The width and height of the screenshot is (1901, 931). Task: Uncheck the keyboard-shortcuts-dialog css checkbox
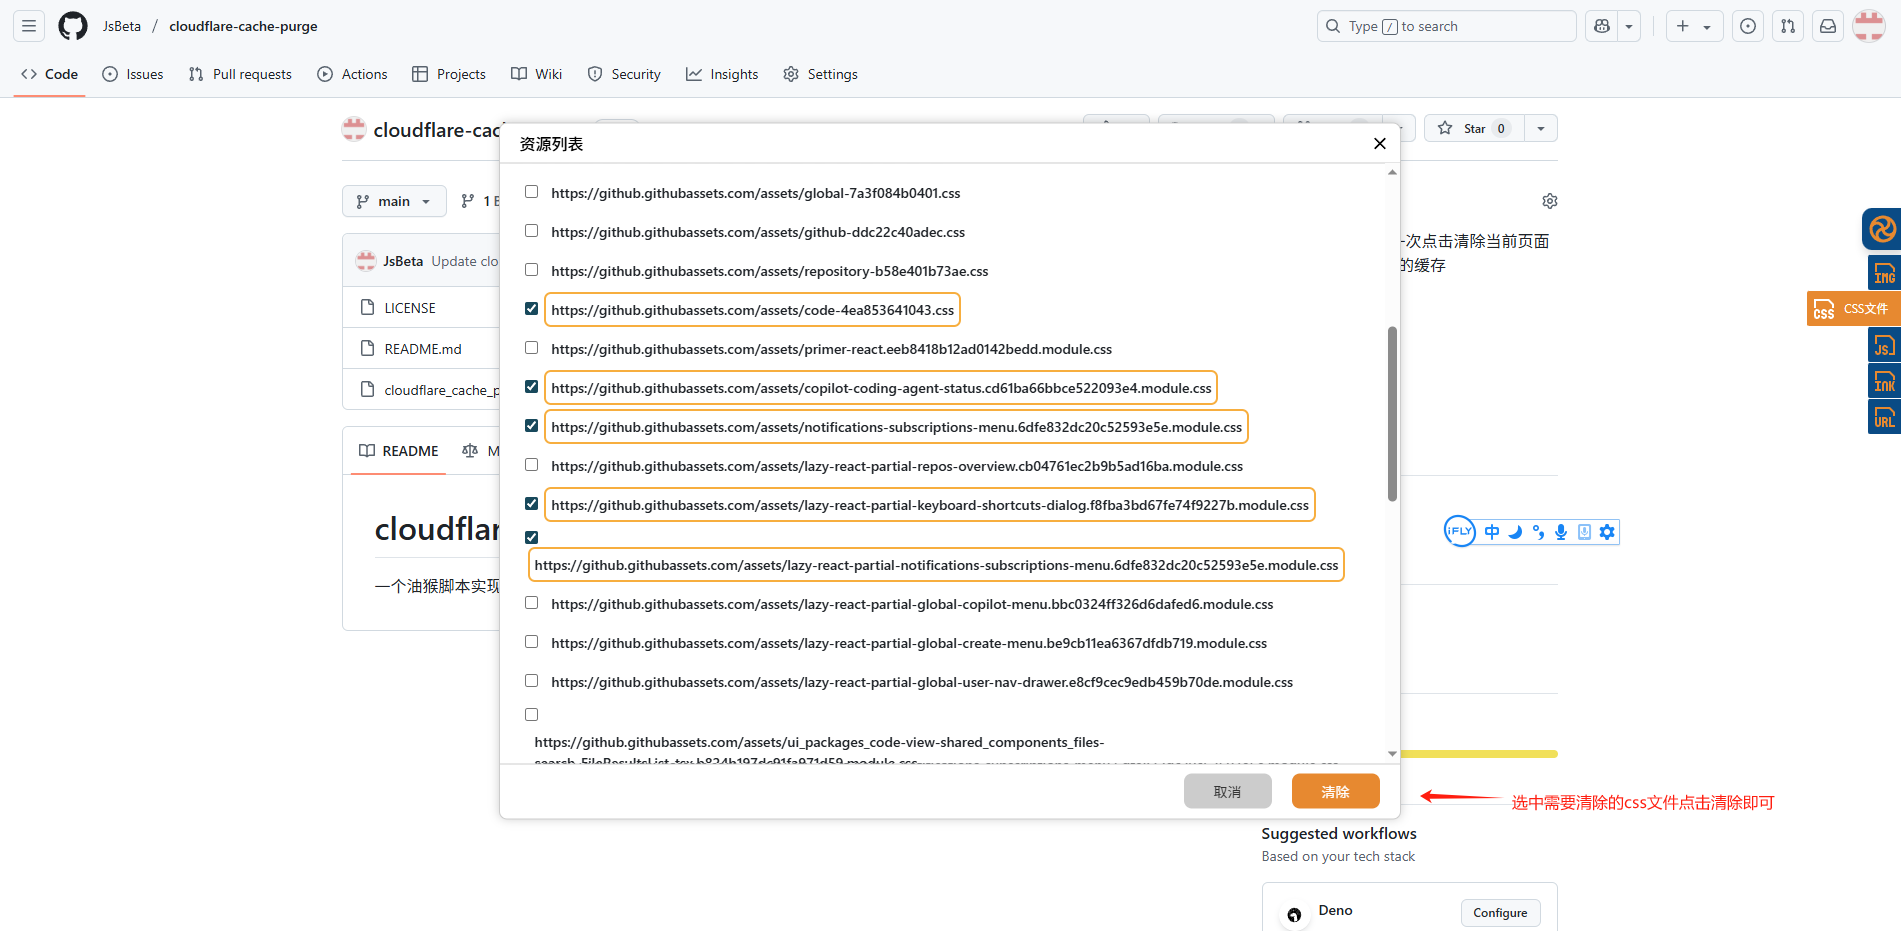coord(532,504)
